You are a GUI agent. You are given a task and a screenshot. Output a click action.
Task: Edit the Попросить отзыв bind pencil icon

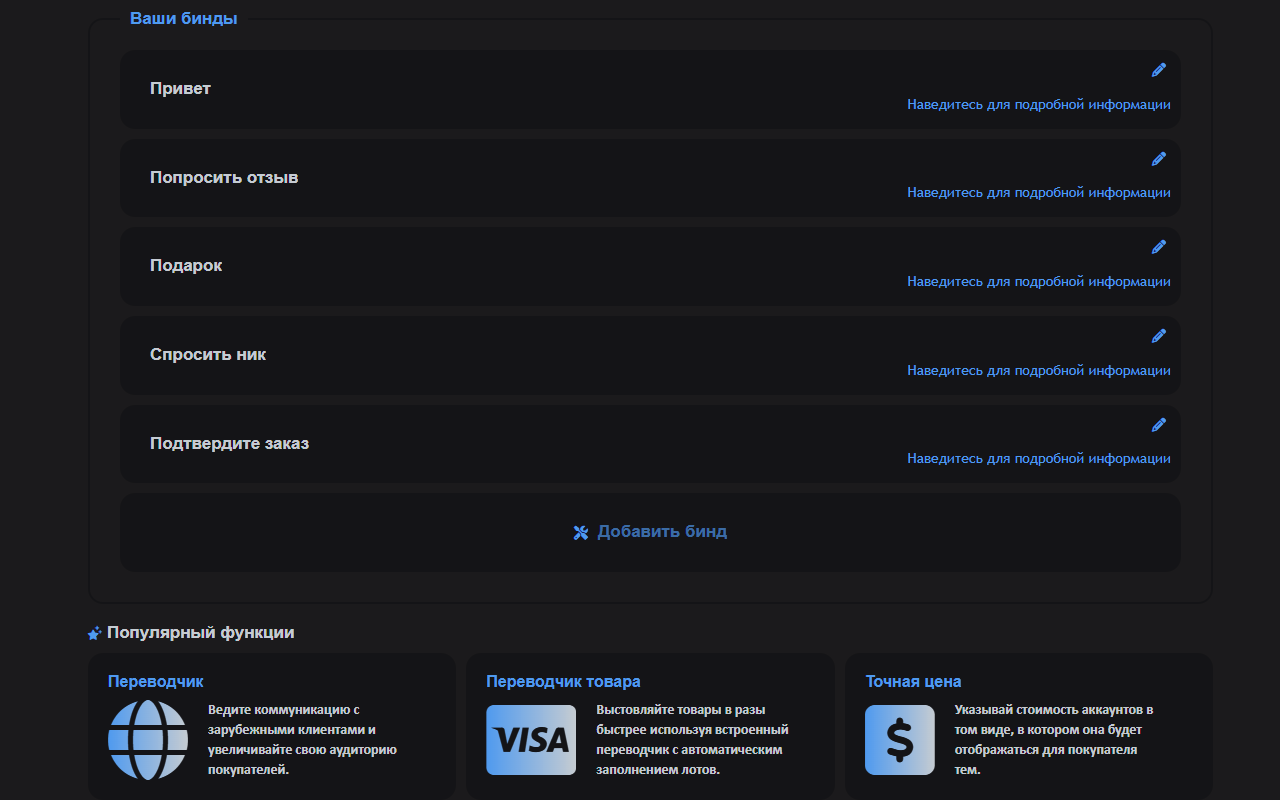click(1159, 159)
